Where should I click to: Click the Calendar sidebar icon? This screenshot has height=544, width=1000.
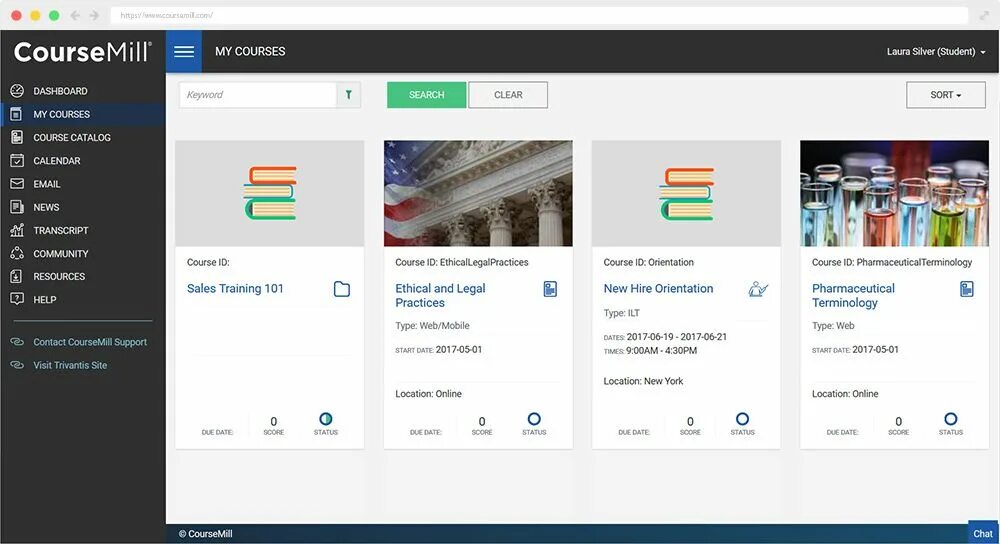pos(17,161)
